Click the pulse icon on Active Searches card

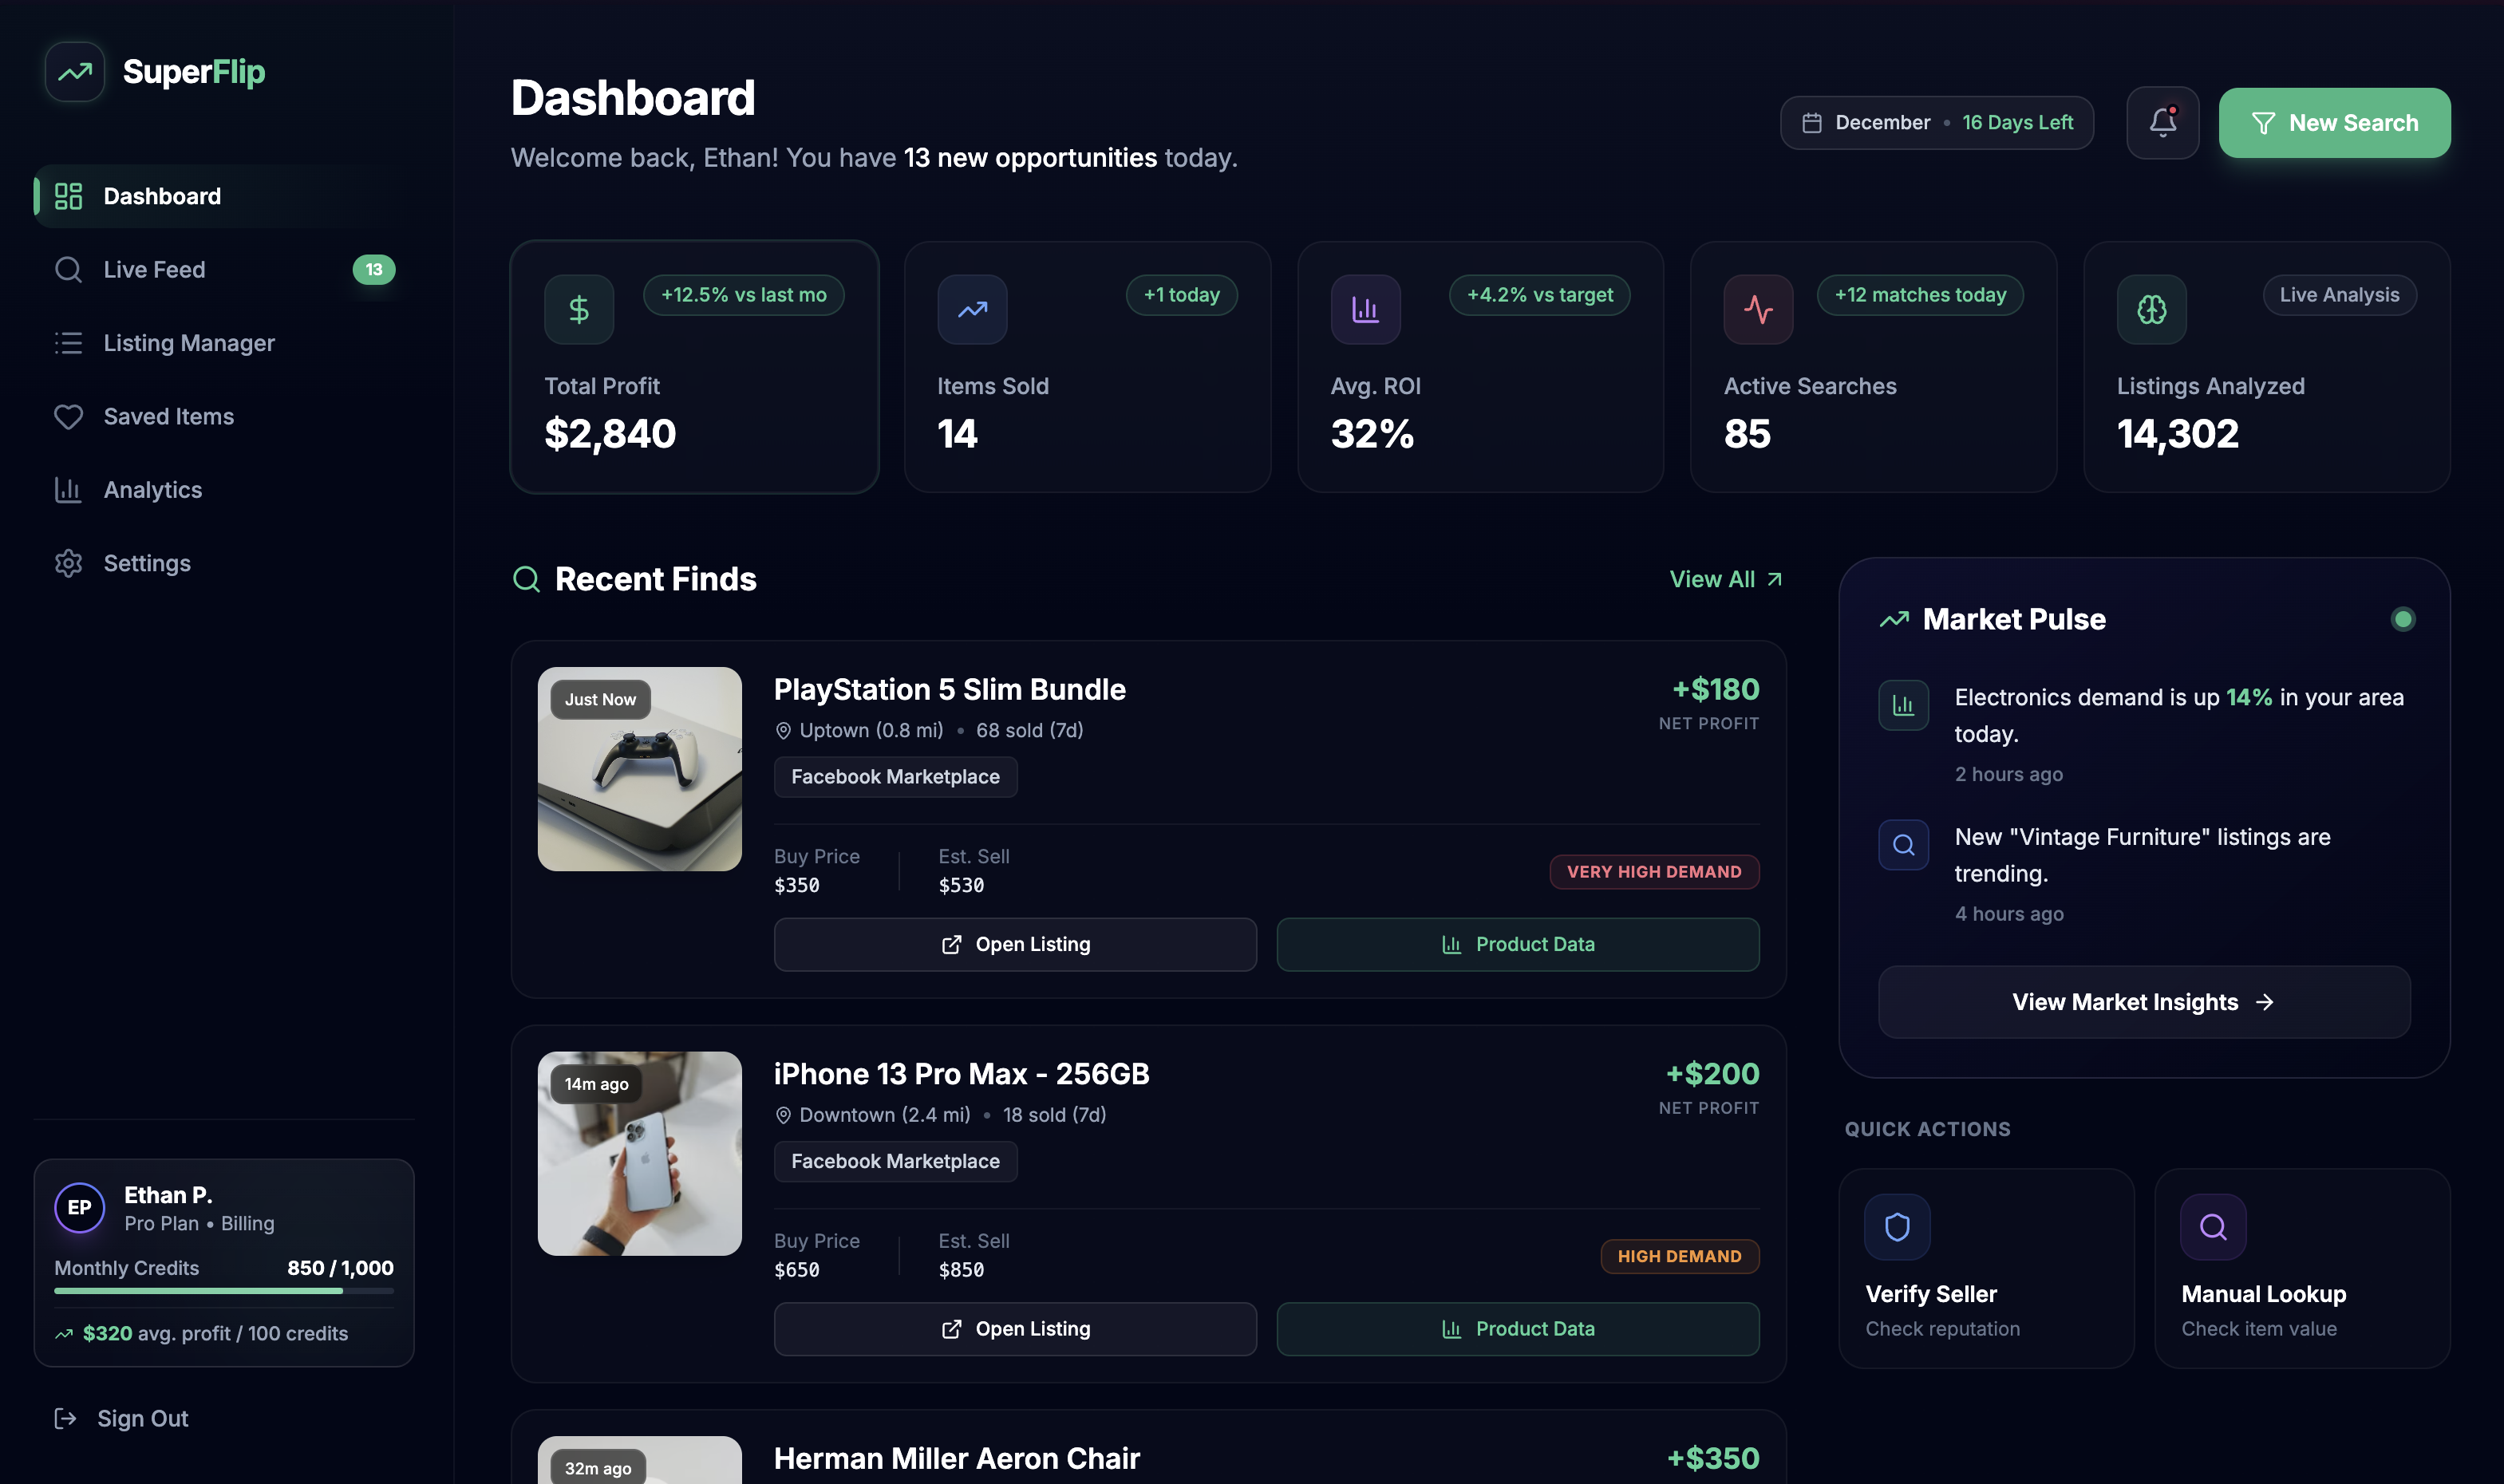1757,309
